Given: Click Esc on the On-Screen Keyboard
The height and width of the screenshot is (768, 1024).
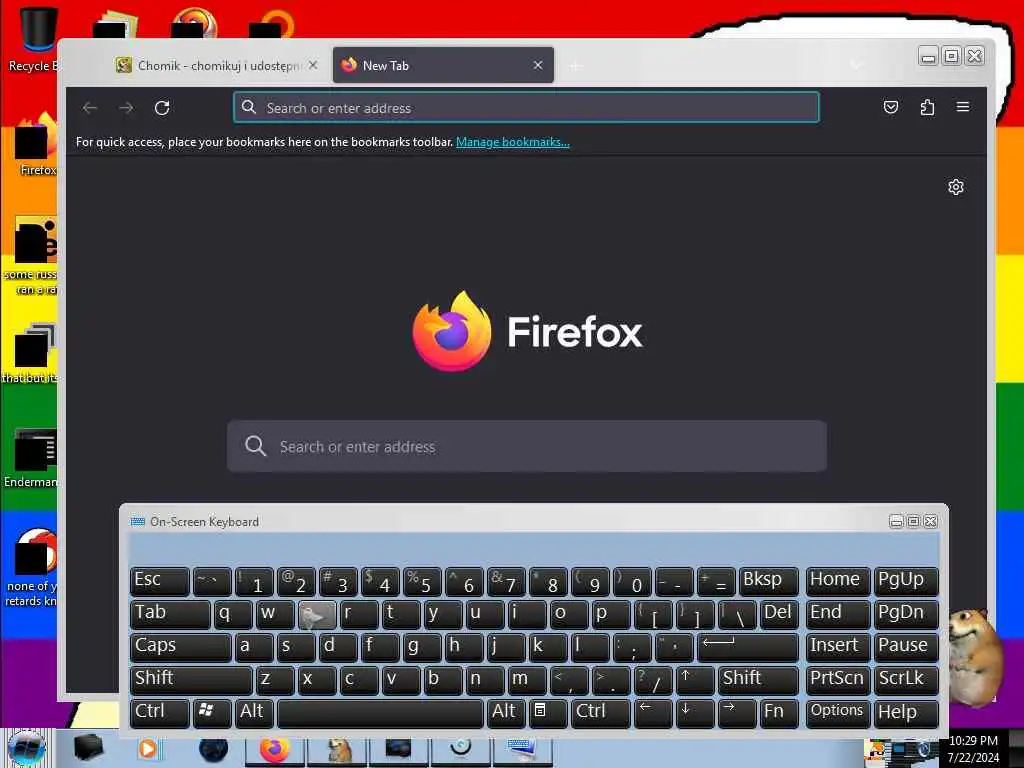Looking at the screenshot, I should pos(160,581).
